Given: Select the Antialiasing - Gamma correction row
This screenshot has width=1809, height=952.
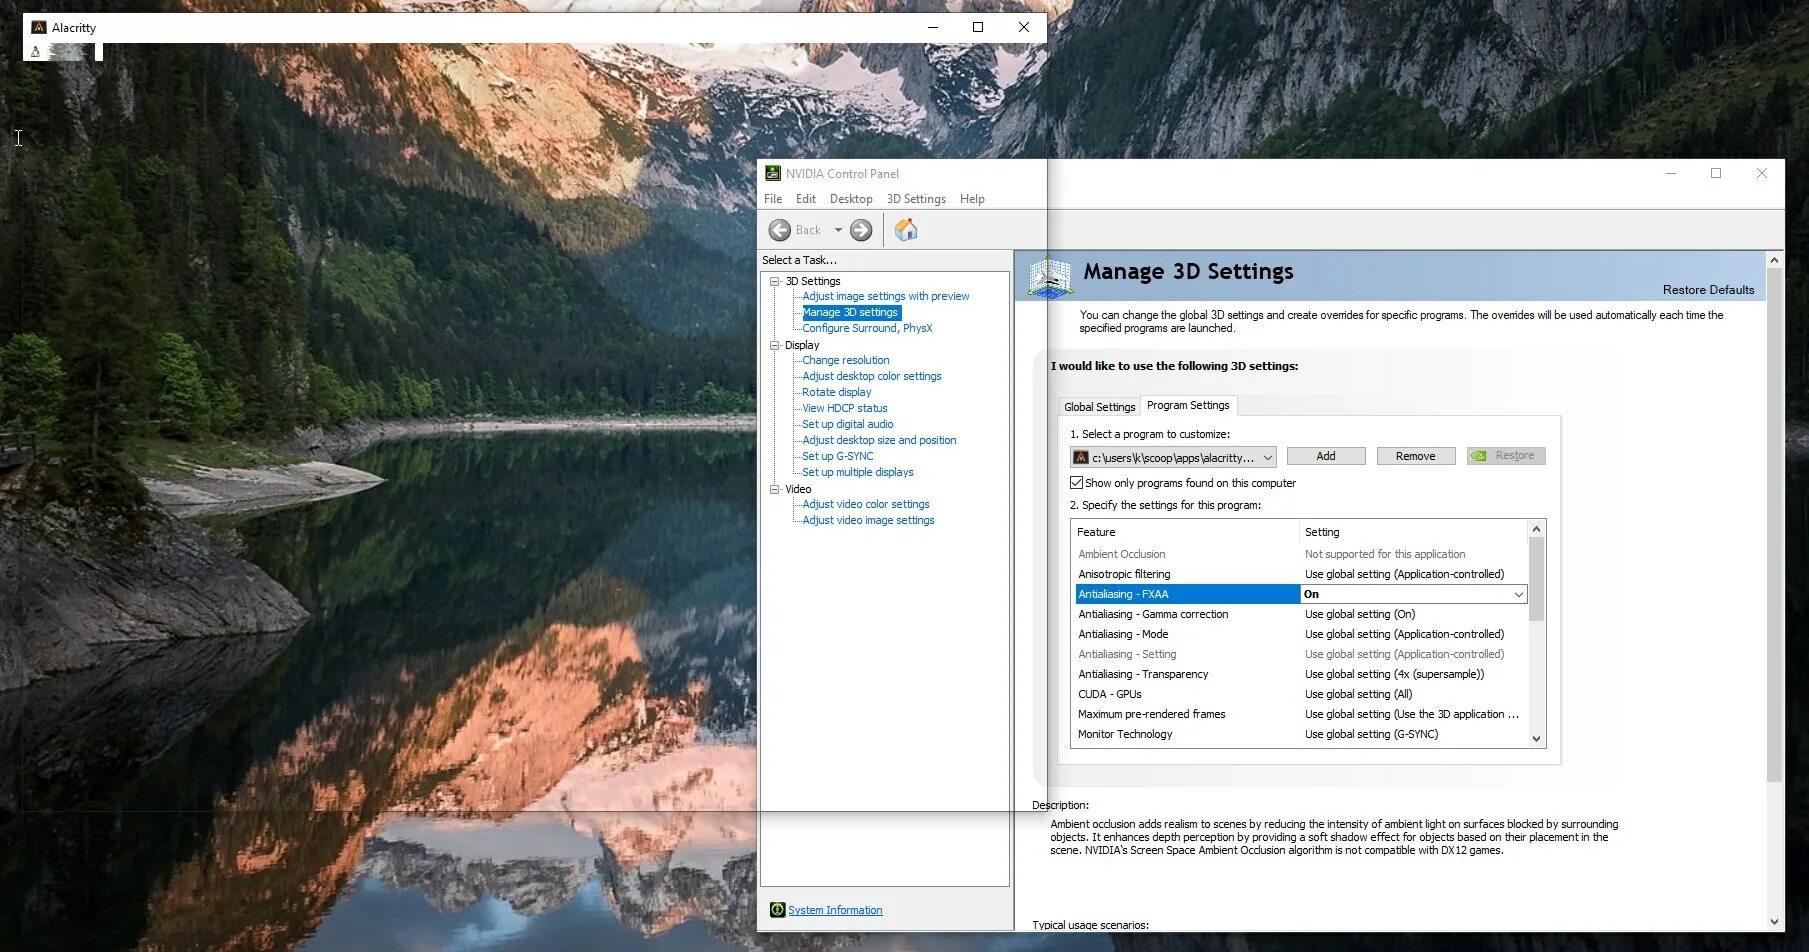Looking at the screenshot, I should 1301,614.
